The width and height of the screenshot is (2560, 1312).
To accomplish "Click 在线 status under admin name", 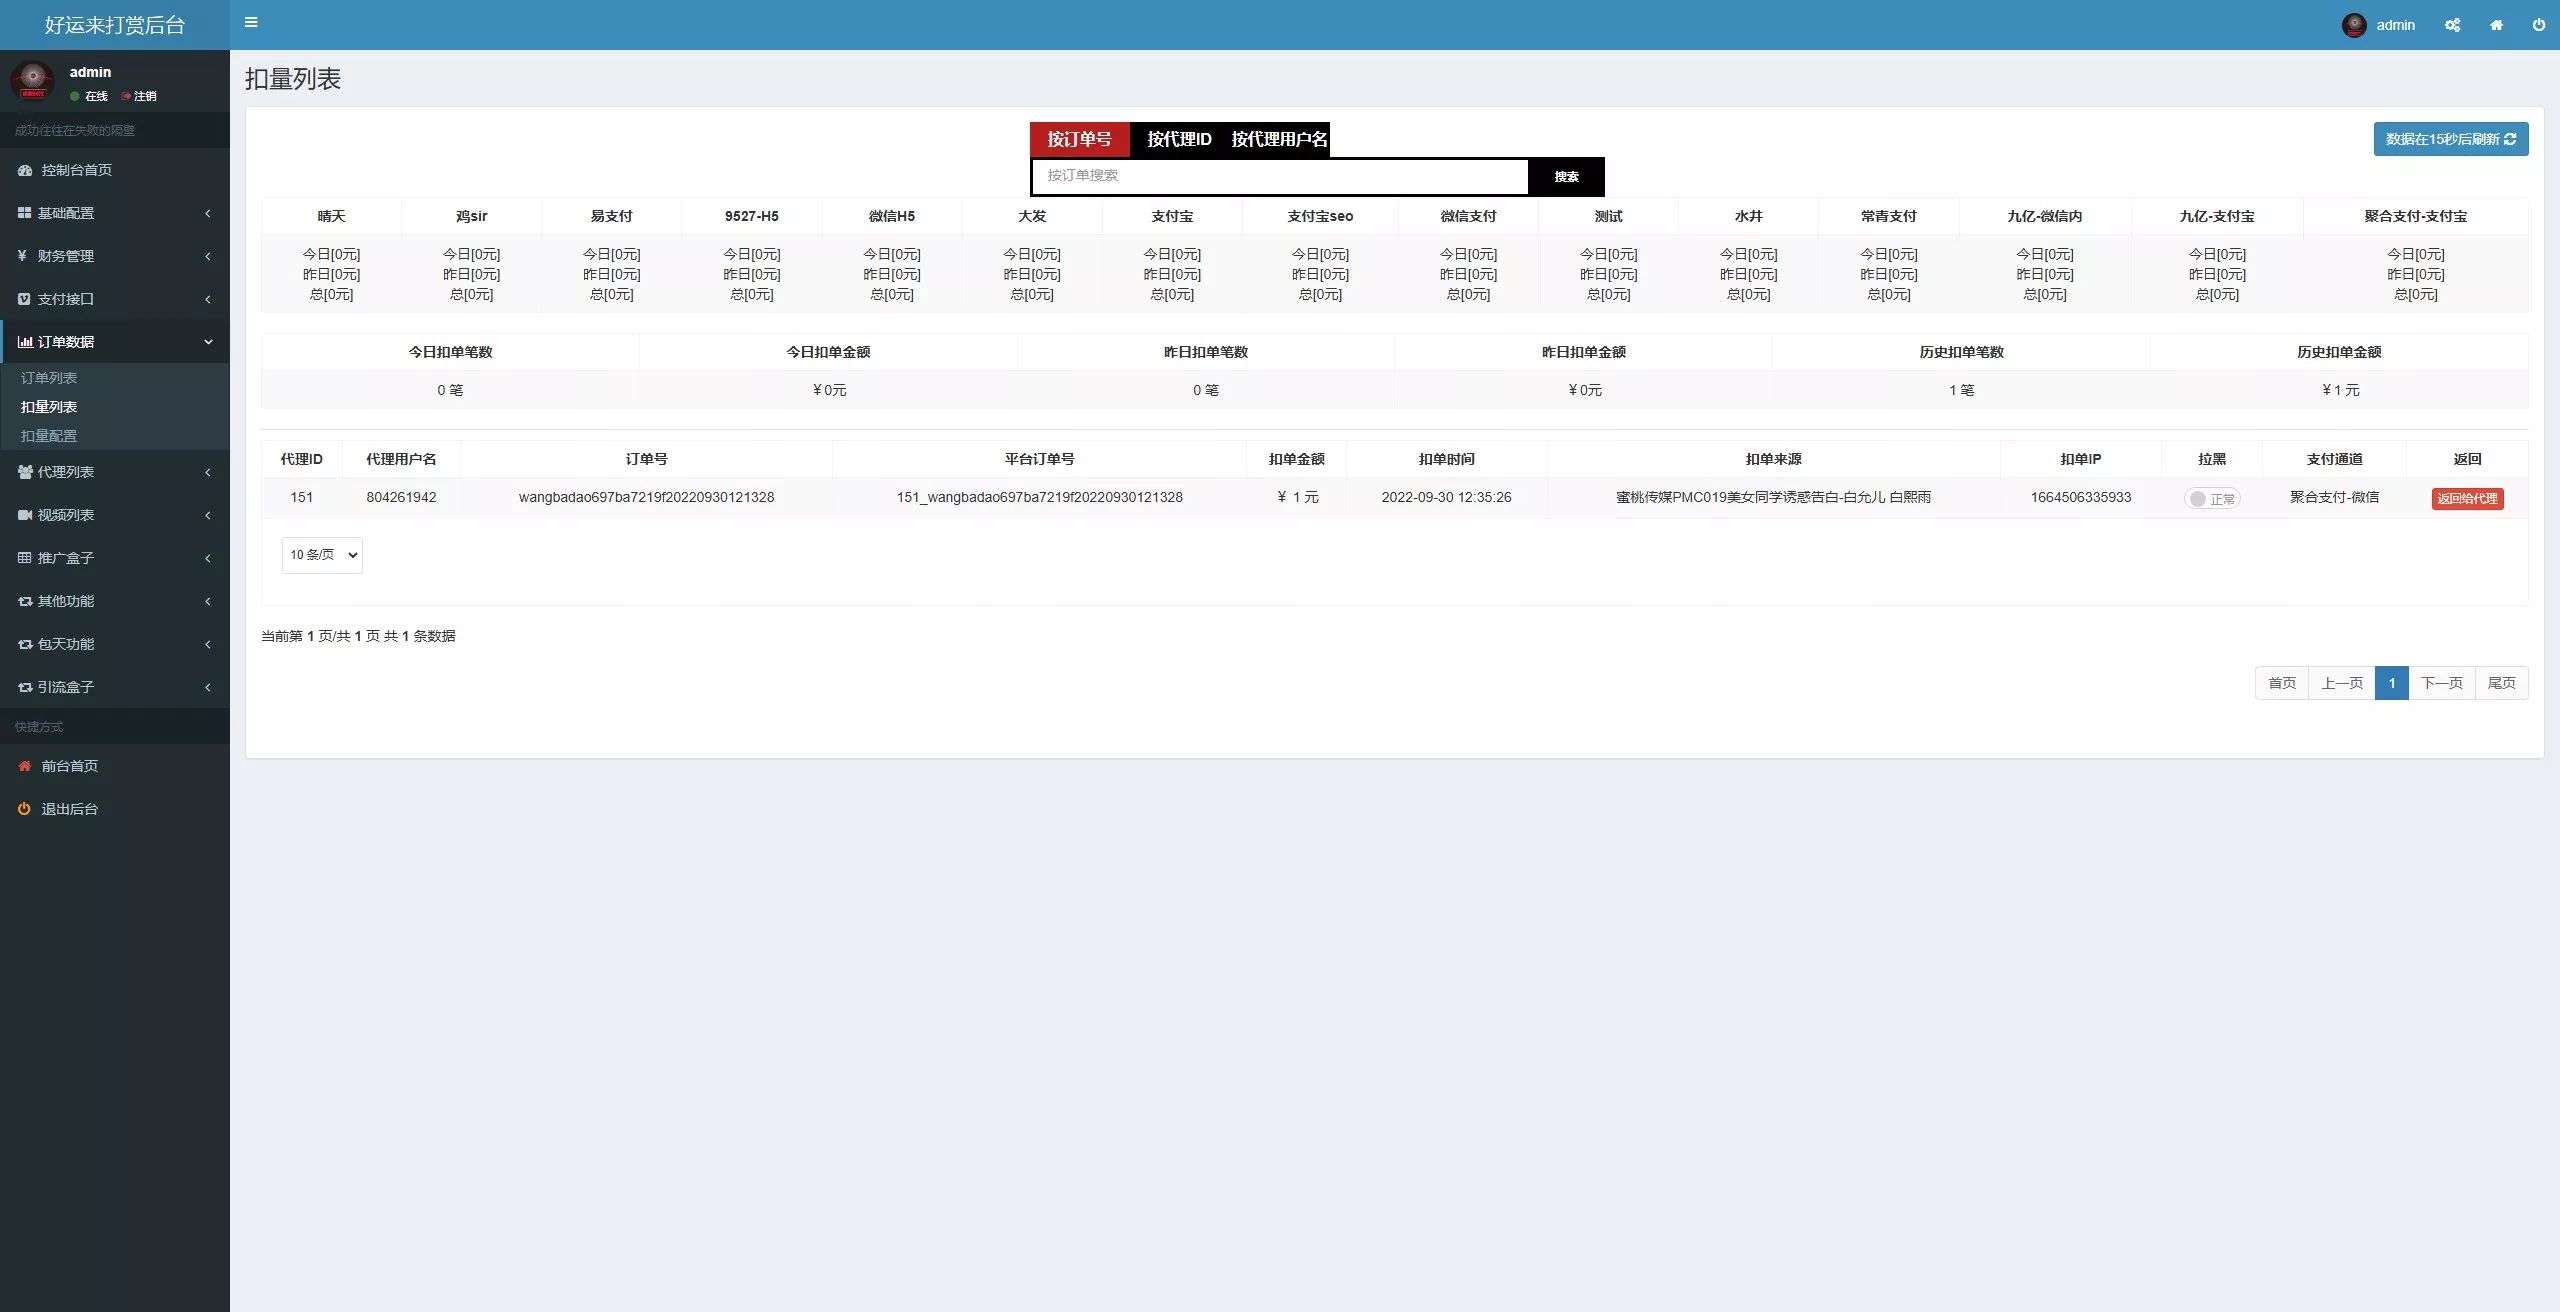I will click(89, 96).
